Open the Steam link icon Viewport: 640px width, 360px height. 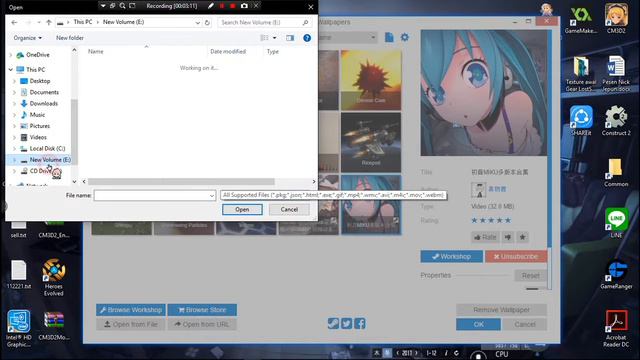pyautogui.click(x=333, y=324)
